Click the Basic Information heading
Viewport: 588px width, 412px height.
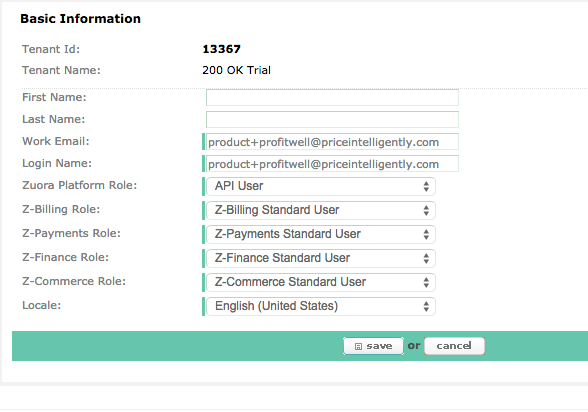(x=80, y=19)
